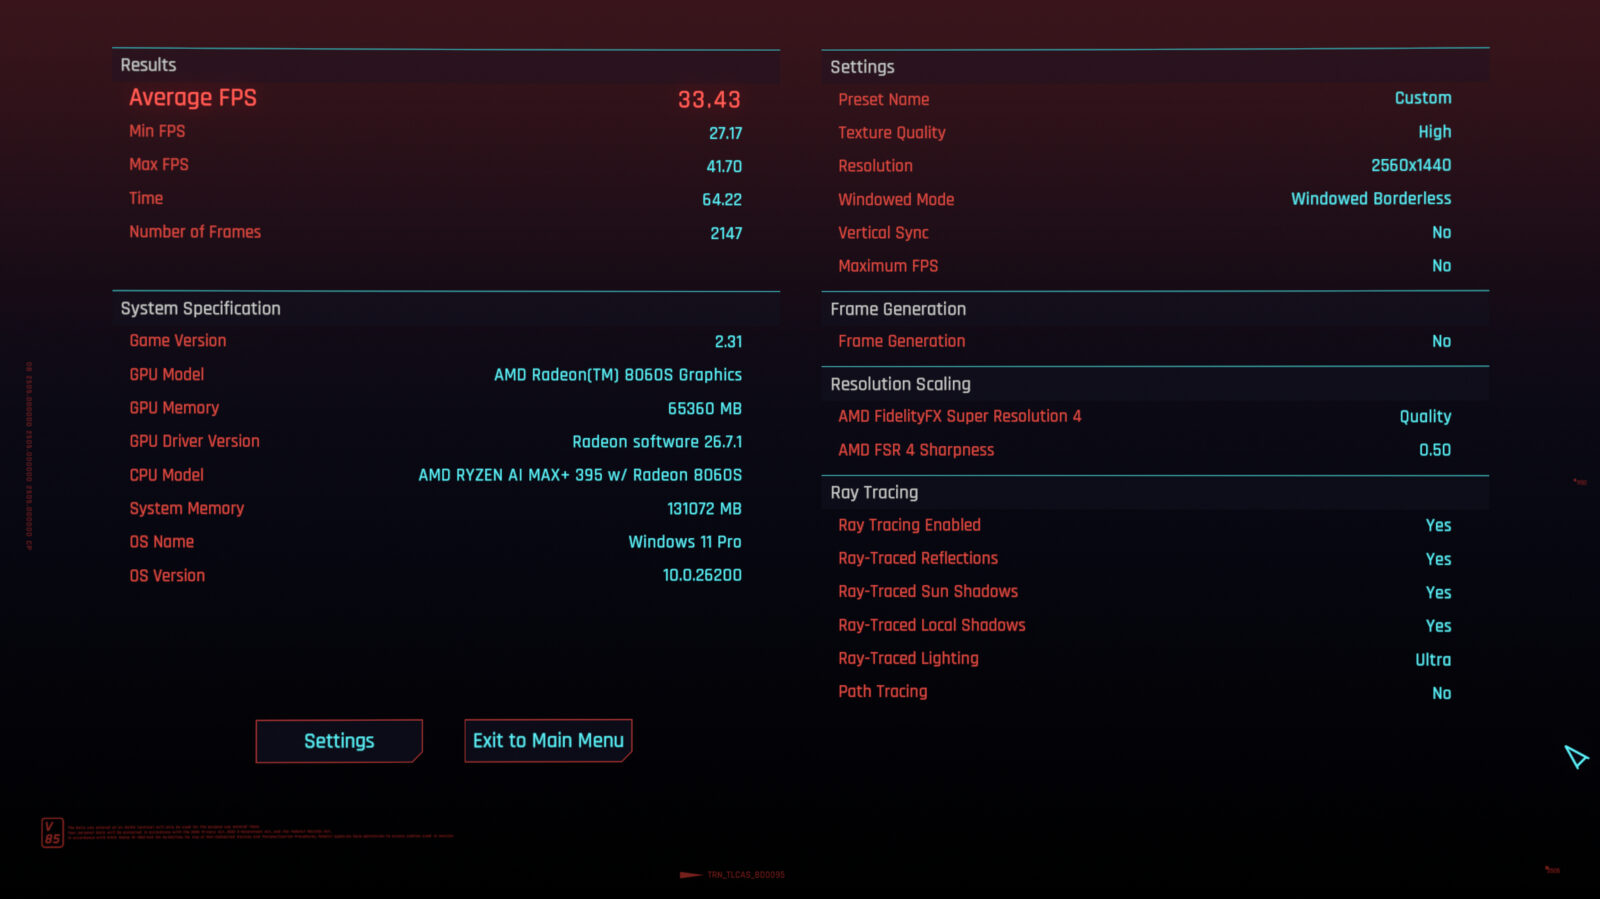This screenshot has width=1600, height=899.
Task: Select the GPU Memory label
Action: [174, 408]
